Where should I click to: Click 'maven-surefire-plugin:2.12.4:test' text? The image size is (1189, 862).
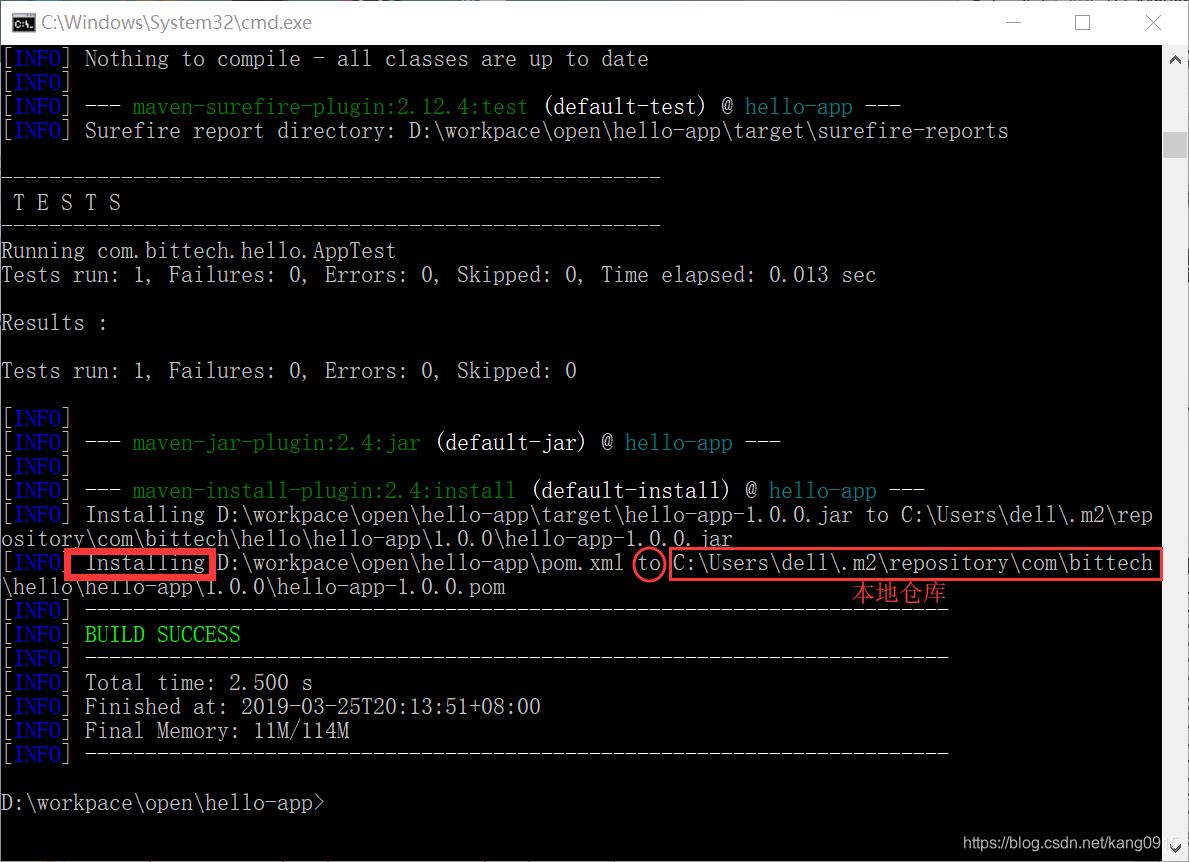click(x=330, y=107)
